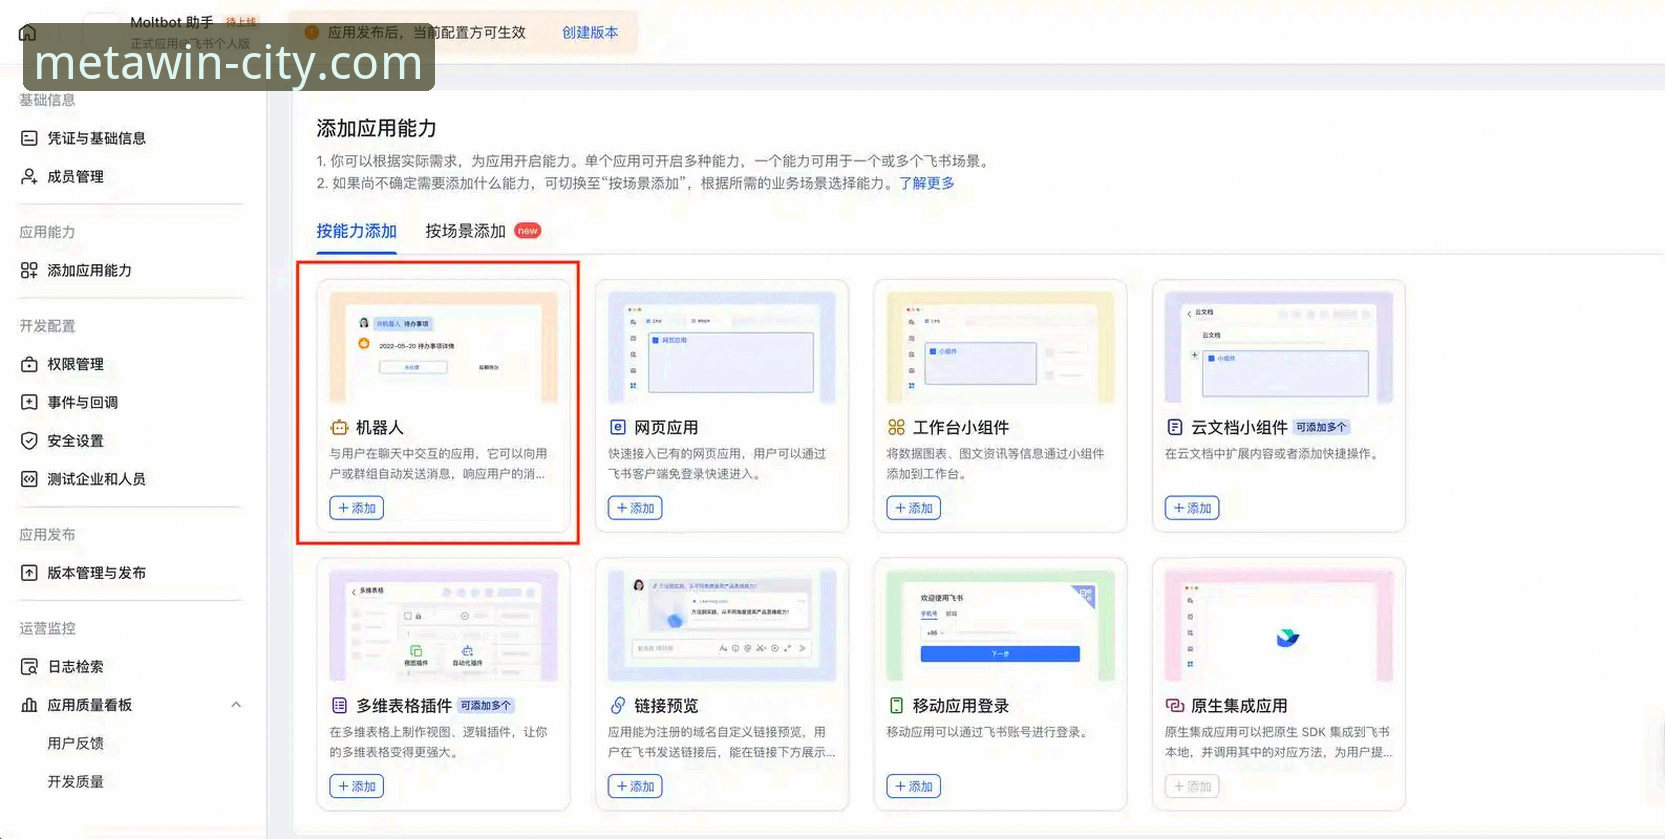Click the 工作台小组件 four-squares icon
This screenshot has width=1665, height=839.
point(896,427)
